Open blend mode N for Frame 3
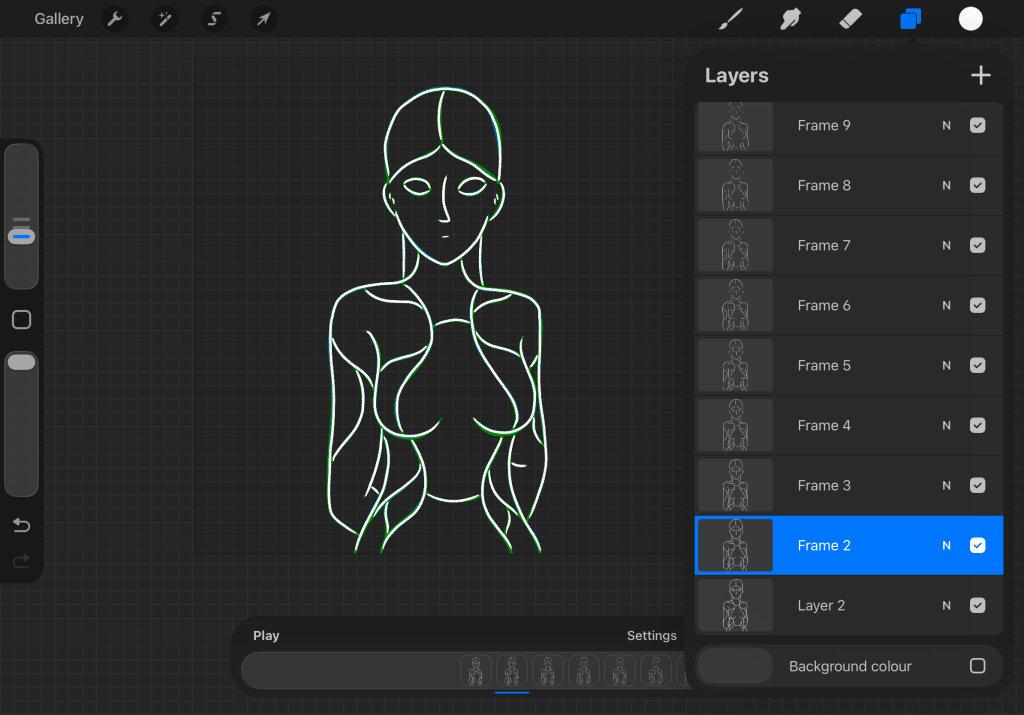 (946, 486)
